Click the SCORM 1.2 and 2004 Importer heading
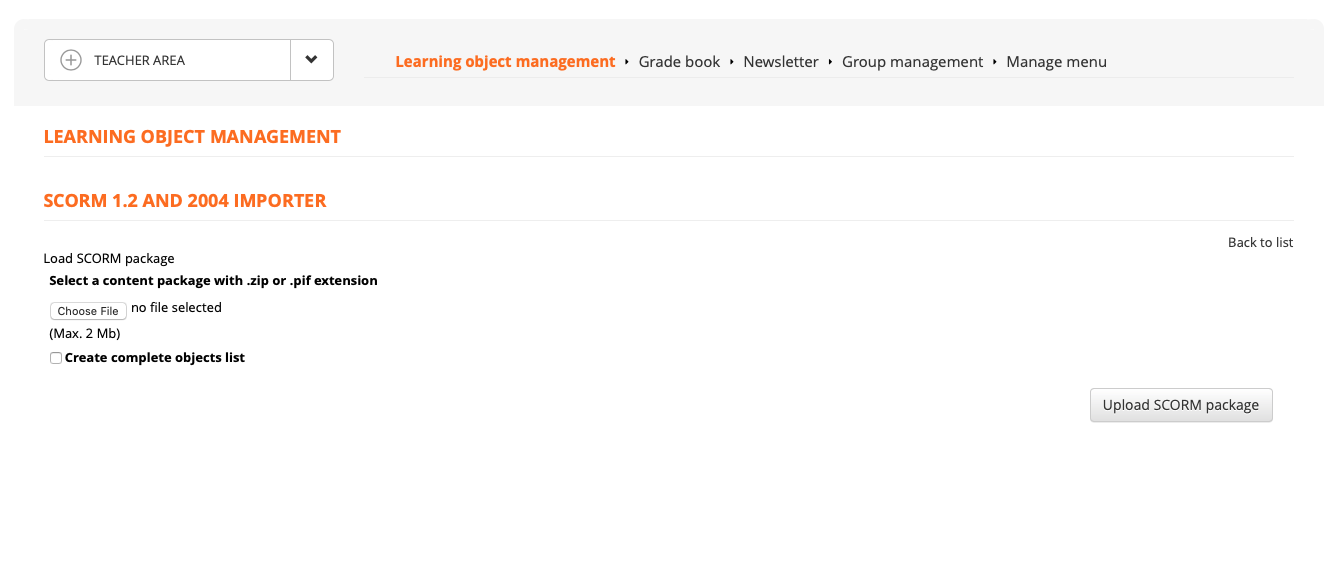Viewport: 1332px width, 580px height. pos(185,201)
